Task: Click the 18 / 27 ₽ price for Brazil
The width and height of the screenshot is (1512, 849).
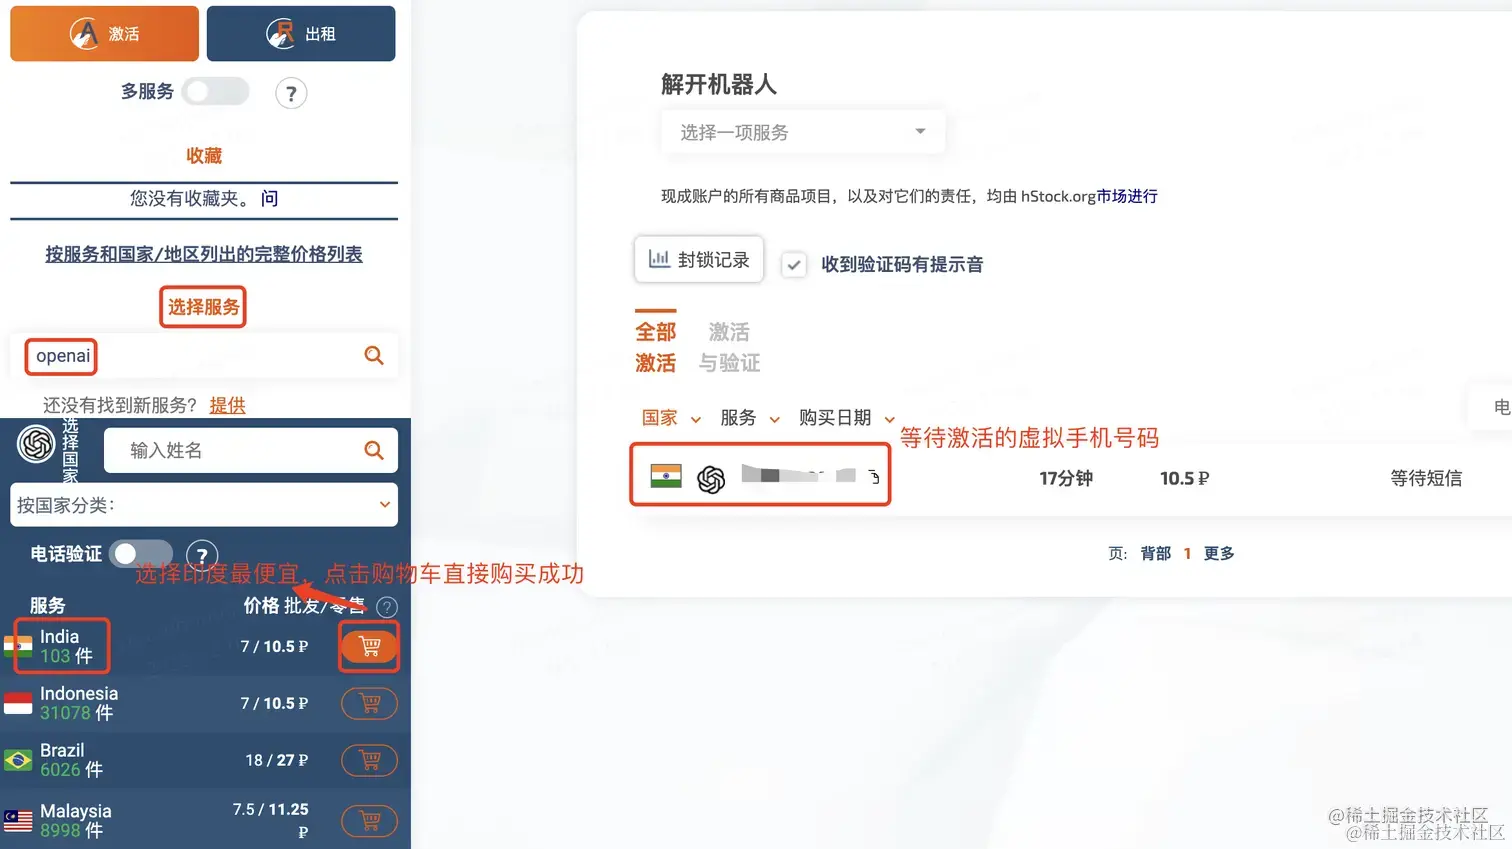Action: pyautogui.click(x=277, y=760)
